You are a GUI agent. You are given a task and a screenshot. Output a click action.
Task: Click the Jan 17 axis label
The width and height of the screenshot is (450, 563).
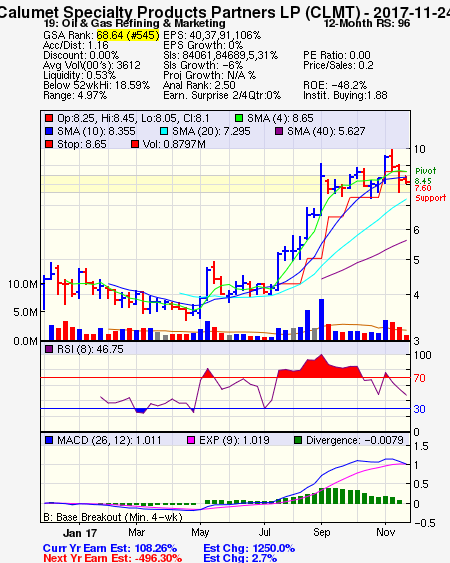click(x=80, y=533)
